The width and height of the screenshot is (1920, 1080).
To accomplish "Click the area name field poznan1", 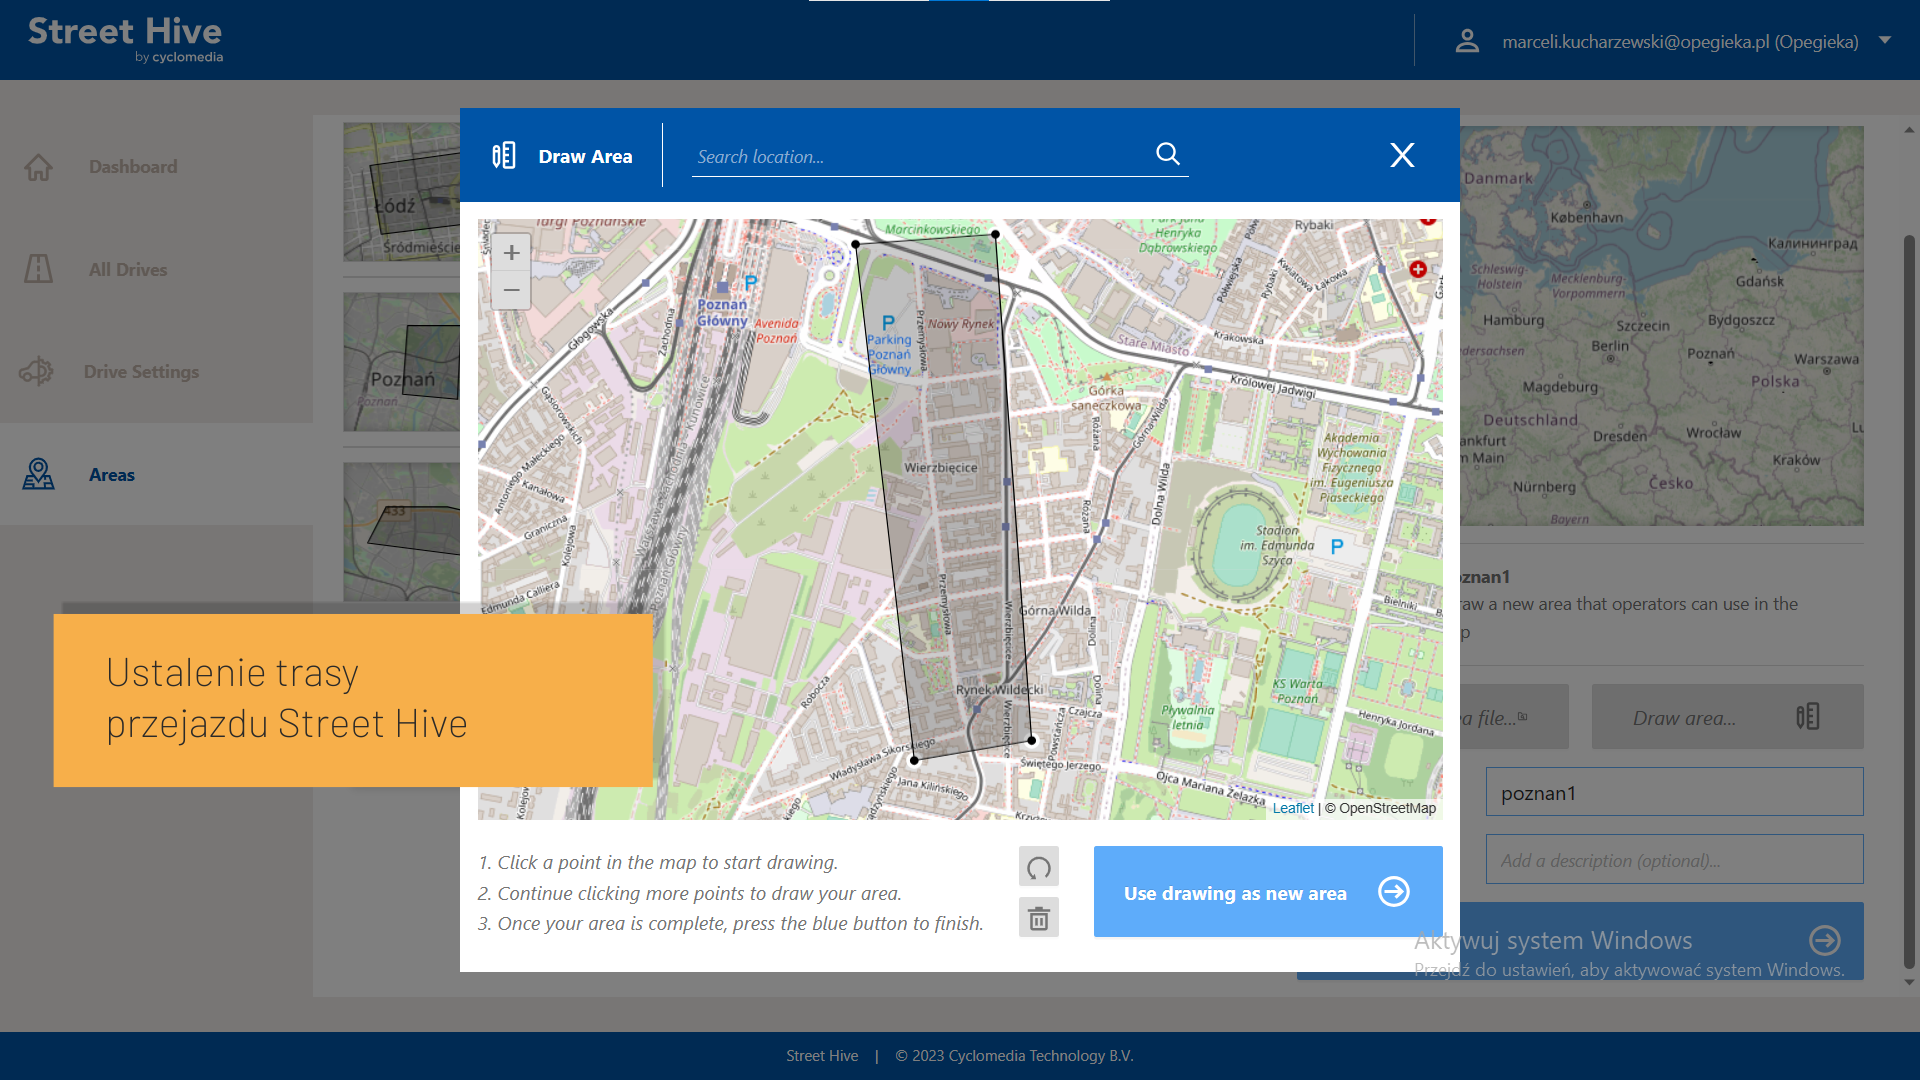I will pyautogui.click(x=1674, y=793).
